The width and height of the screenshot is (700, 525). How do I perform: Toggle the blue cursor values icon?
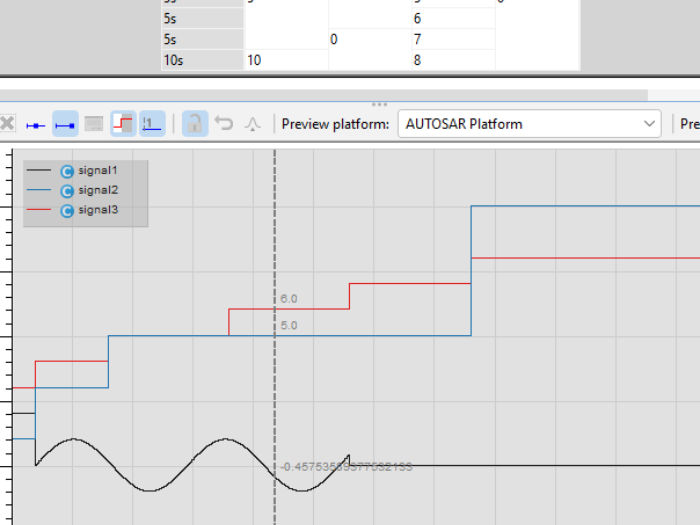coord(152,124)
